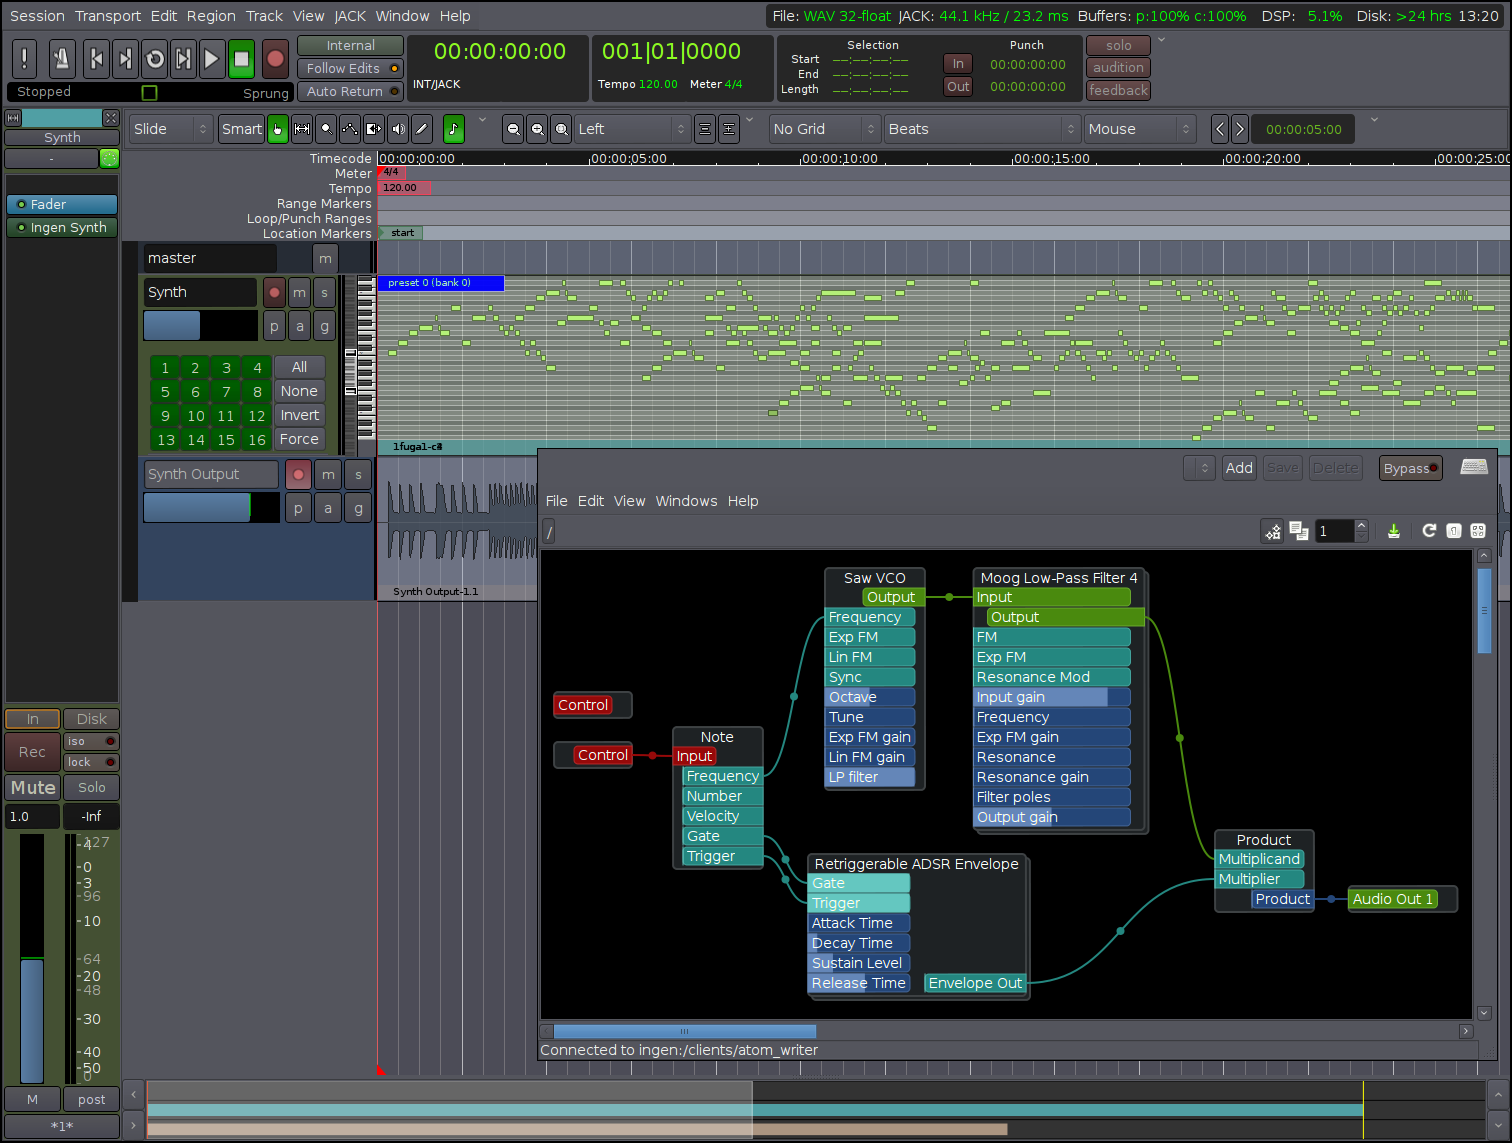The width and height of the screenshot is (1512, 1143).
Task: Click the Add preset button
Action: (1239, 468)
